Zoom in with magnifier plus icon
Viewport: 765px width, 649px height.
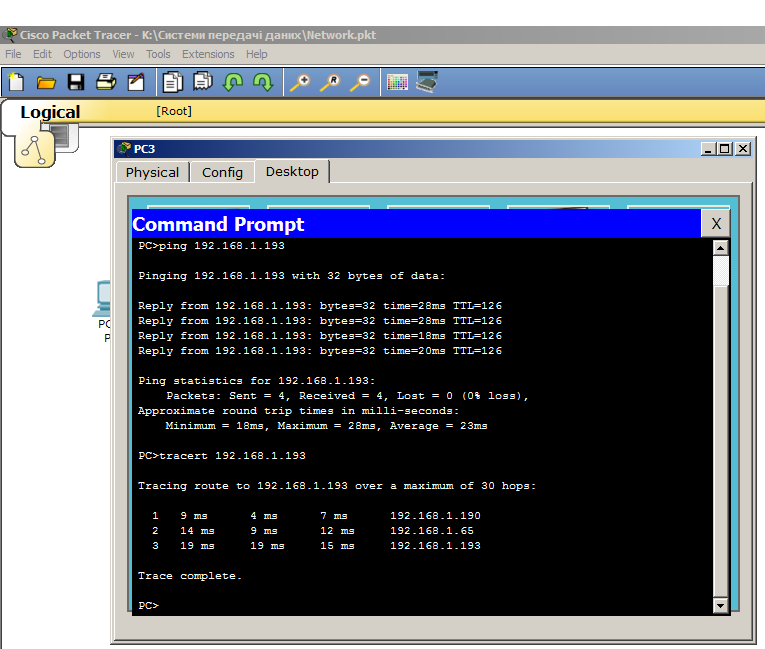tap(300, 82)
